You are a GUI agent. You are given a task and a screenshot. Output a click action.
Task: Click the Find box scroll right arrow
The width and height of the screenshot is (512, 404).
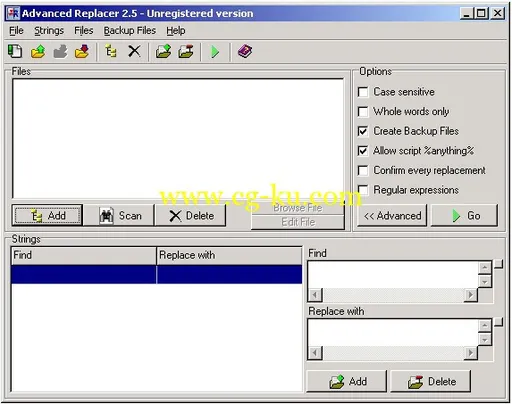(471, 295)
